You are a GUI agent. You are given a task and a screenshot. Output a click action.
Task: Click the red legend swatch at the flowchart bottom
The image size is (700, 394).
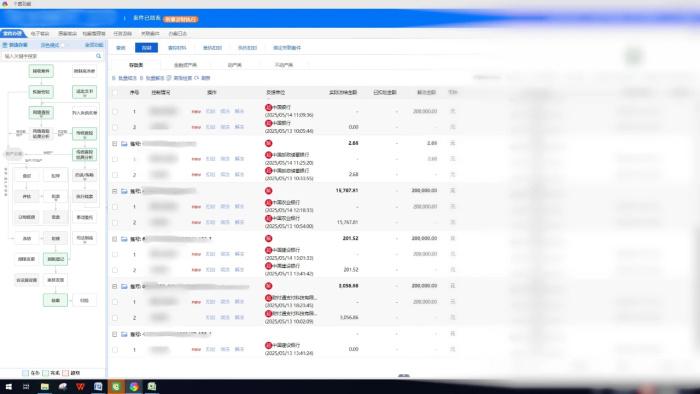coord(66,373)
